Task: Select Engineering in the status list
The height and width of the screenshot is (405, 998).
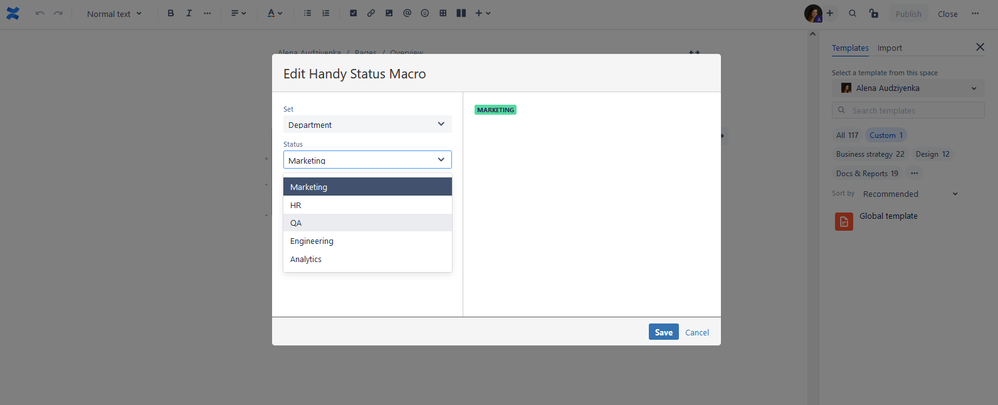Action: pyautogui.click(x=367, y=241)
